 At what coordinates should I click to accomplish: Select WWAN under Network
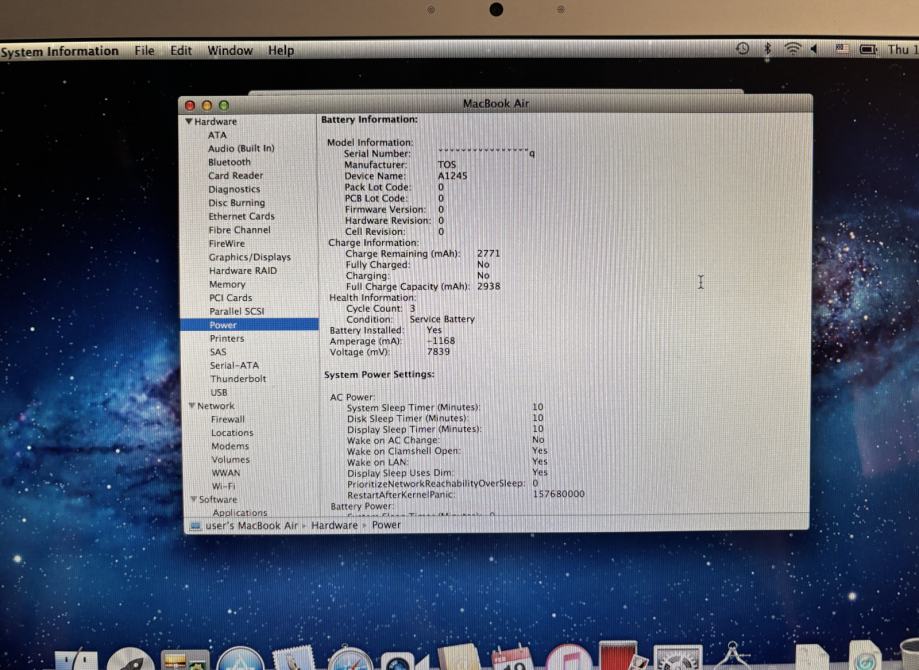pos(226,472)
